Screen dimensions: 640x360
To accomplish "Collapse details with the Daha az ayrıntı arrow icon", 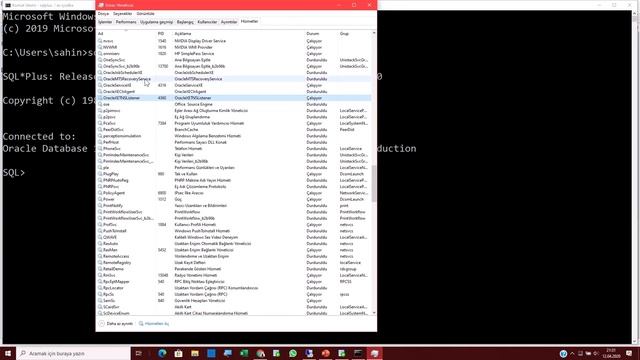I will (102, 324).
